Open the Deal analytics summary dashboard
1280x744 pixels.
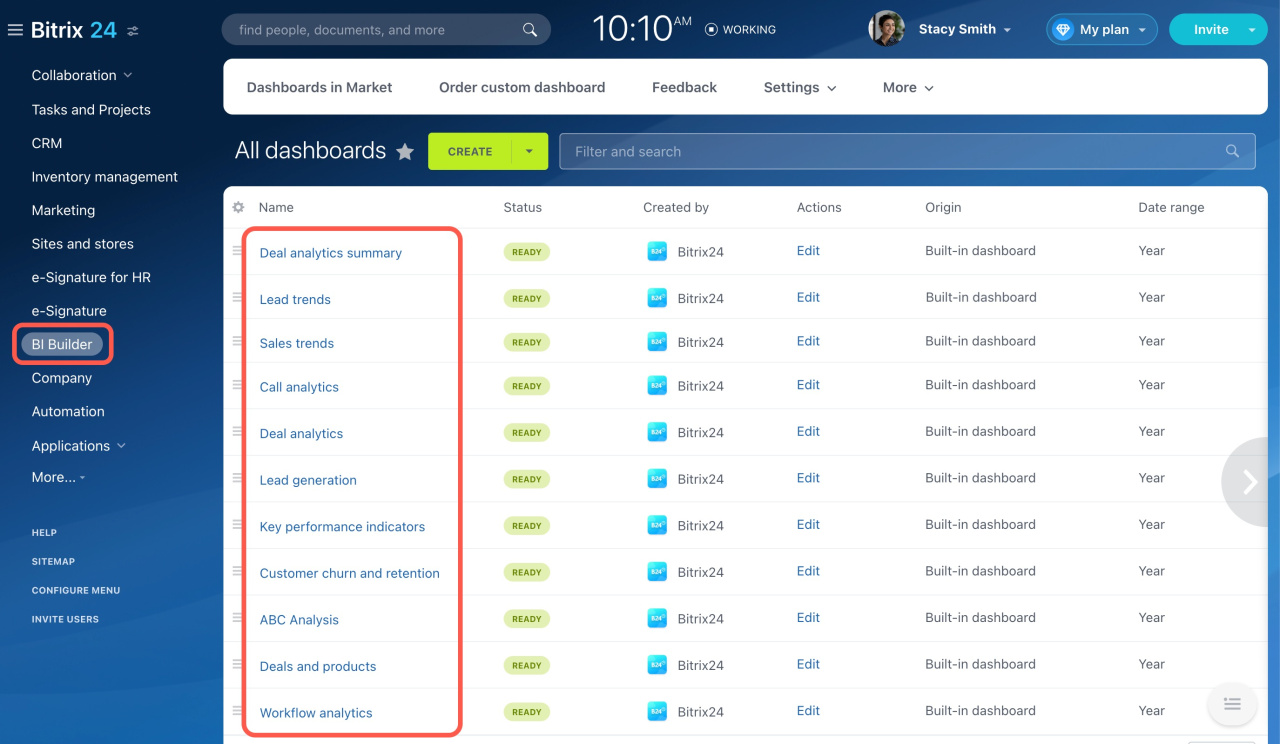(x=331, y=253)
